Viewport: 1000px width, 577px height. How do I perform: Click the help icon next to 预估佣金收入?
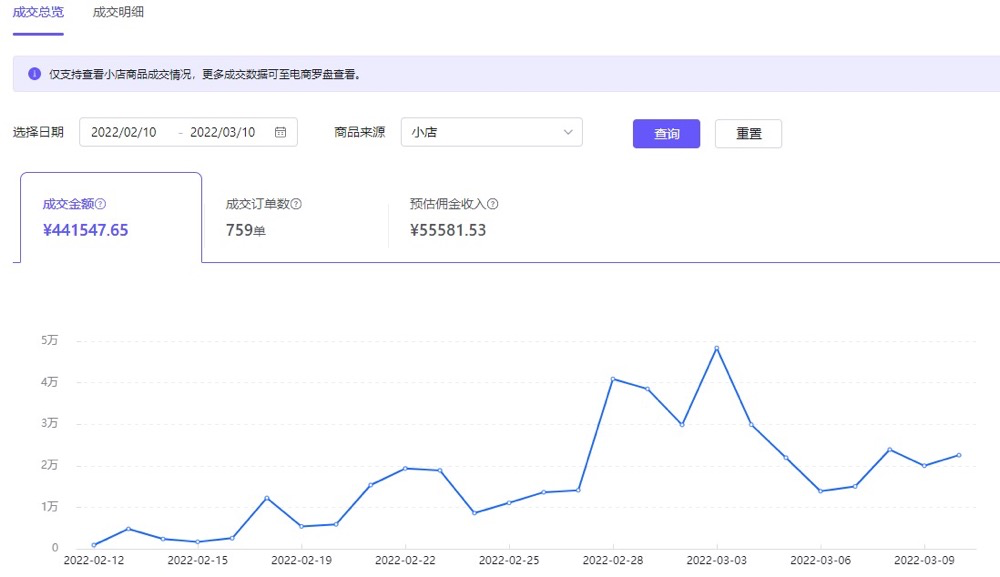492,203
